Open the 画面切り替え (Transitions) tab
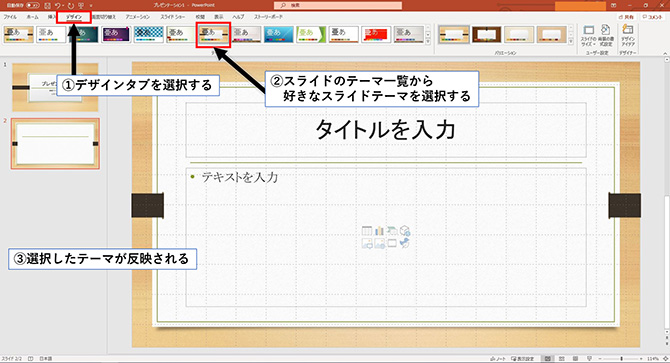This screenshot has height=363, width=670. (104, 17)
